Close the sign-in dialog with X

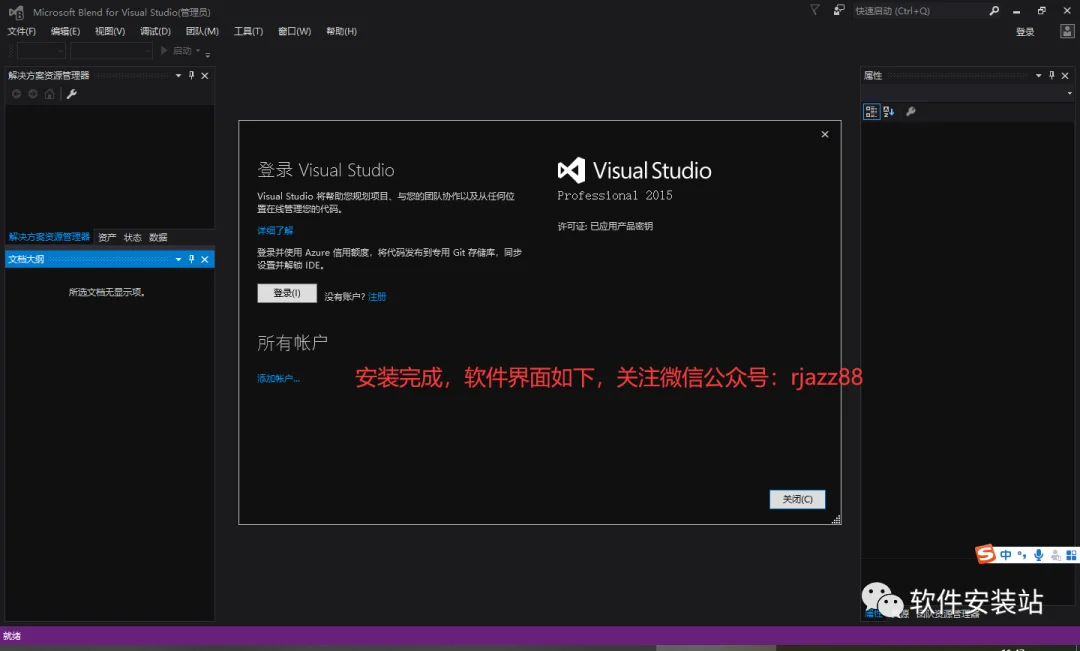824,134
